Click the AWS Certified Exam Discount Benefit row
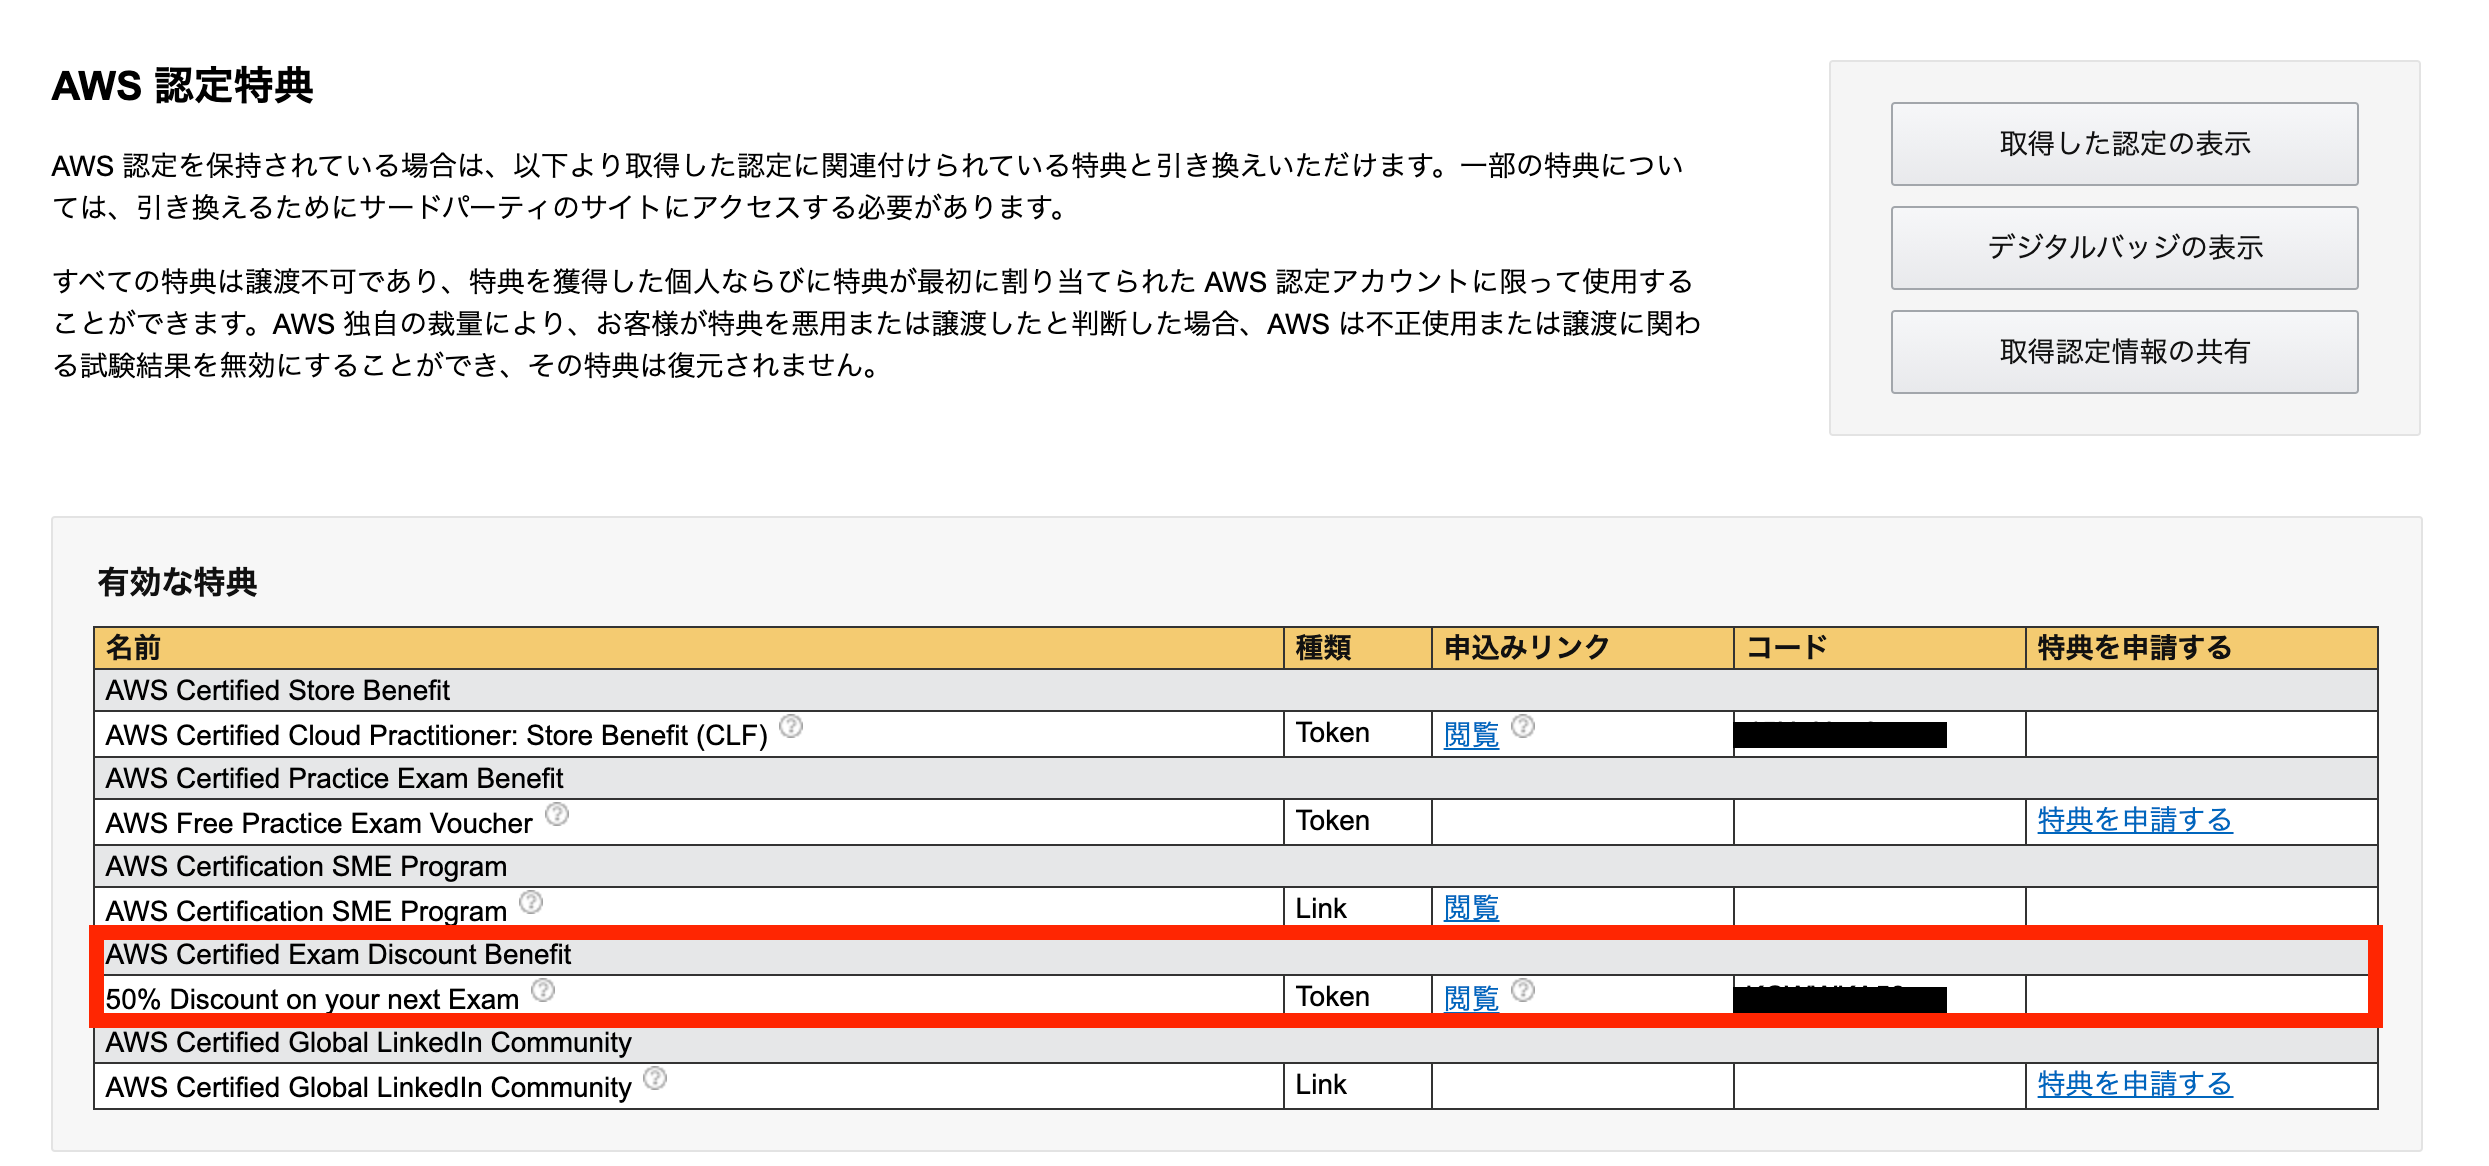2489x1166 pixels. point(338,954)
